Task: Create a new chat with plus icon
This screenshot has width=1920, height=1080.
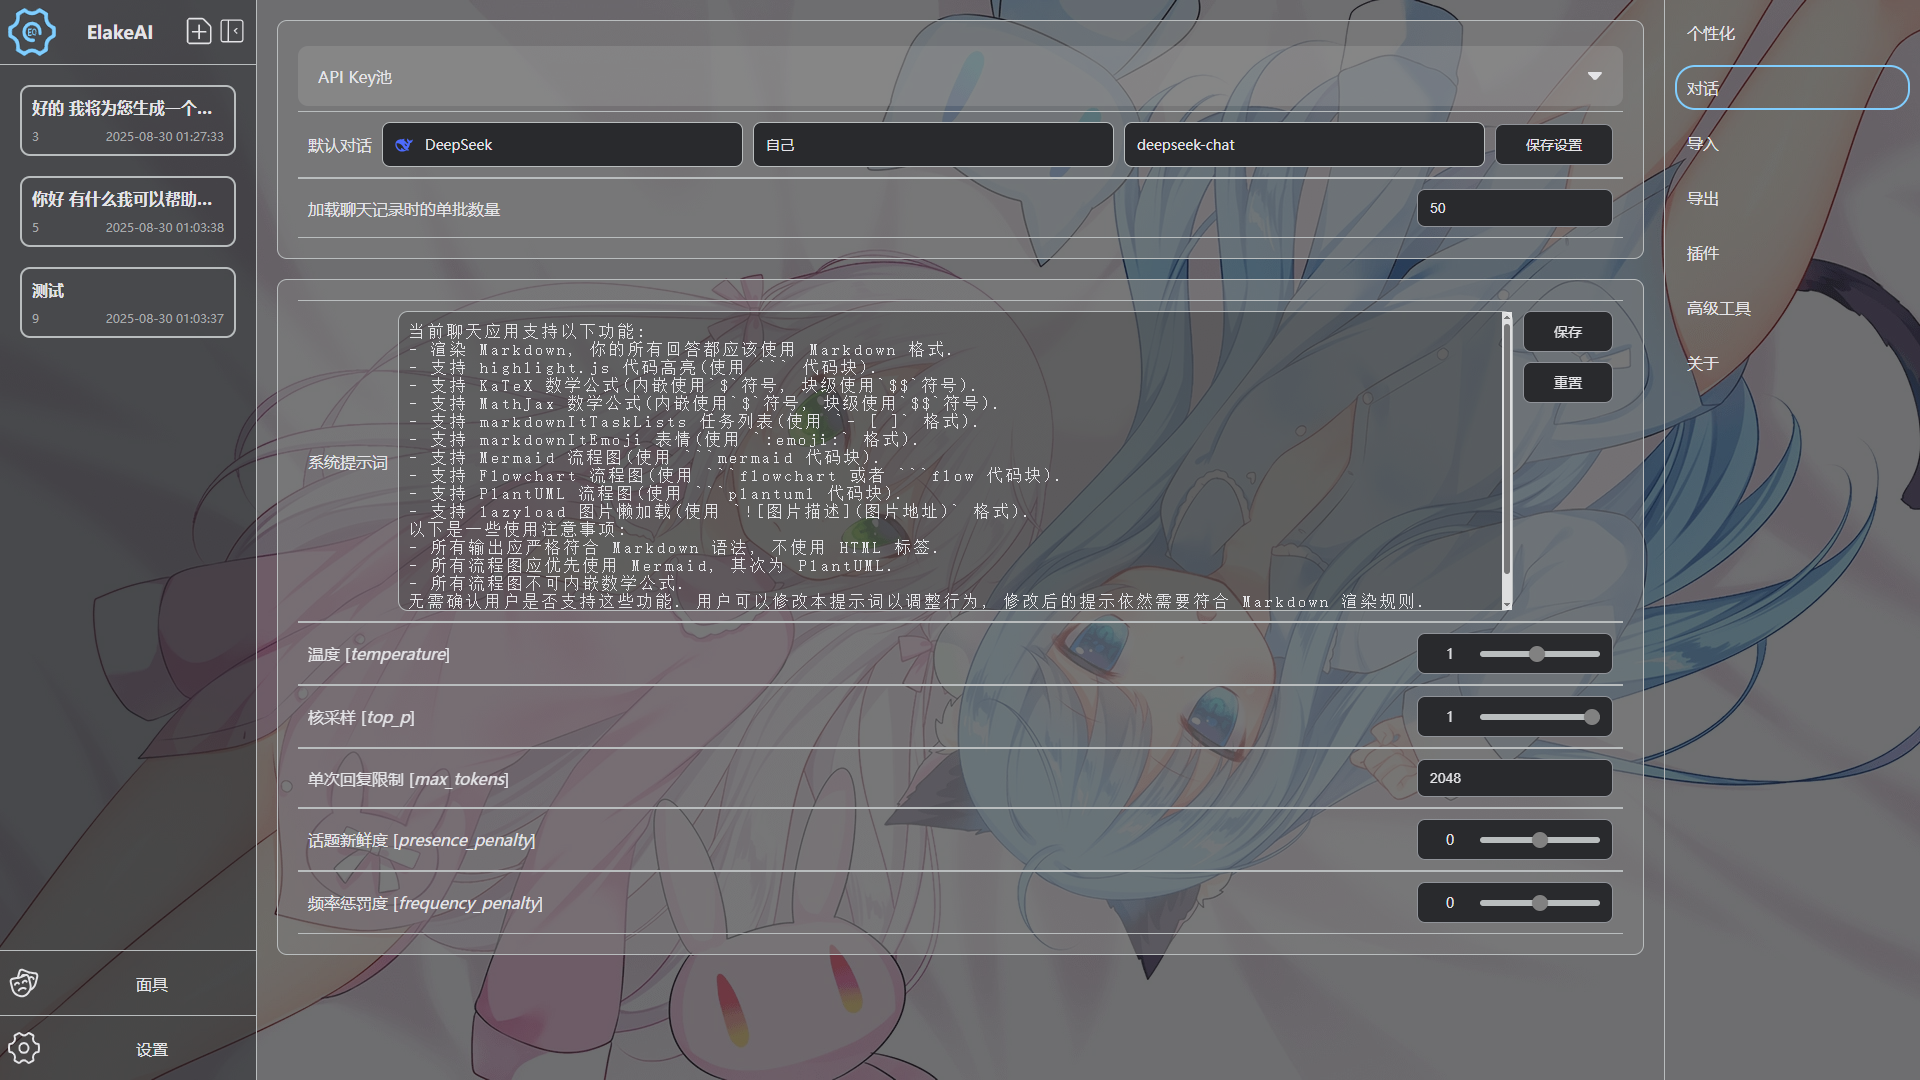Action: click(199, 32)
